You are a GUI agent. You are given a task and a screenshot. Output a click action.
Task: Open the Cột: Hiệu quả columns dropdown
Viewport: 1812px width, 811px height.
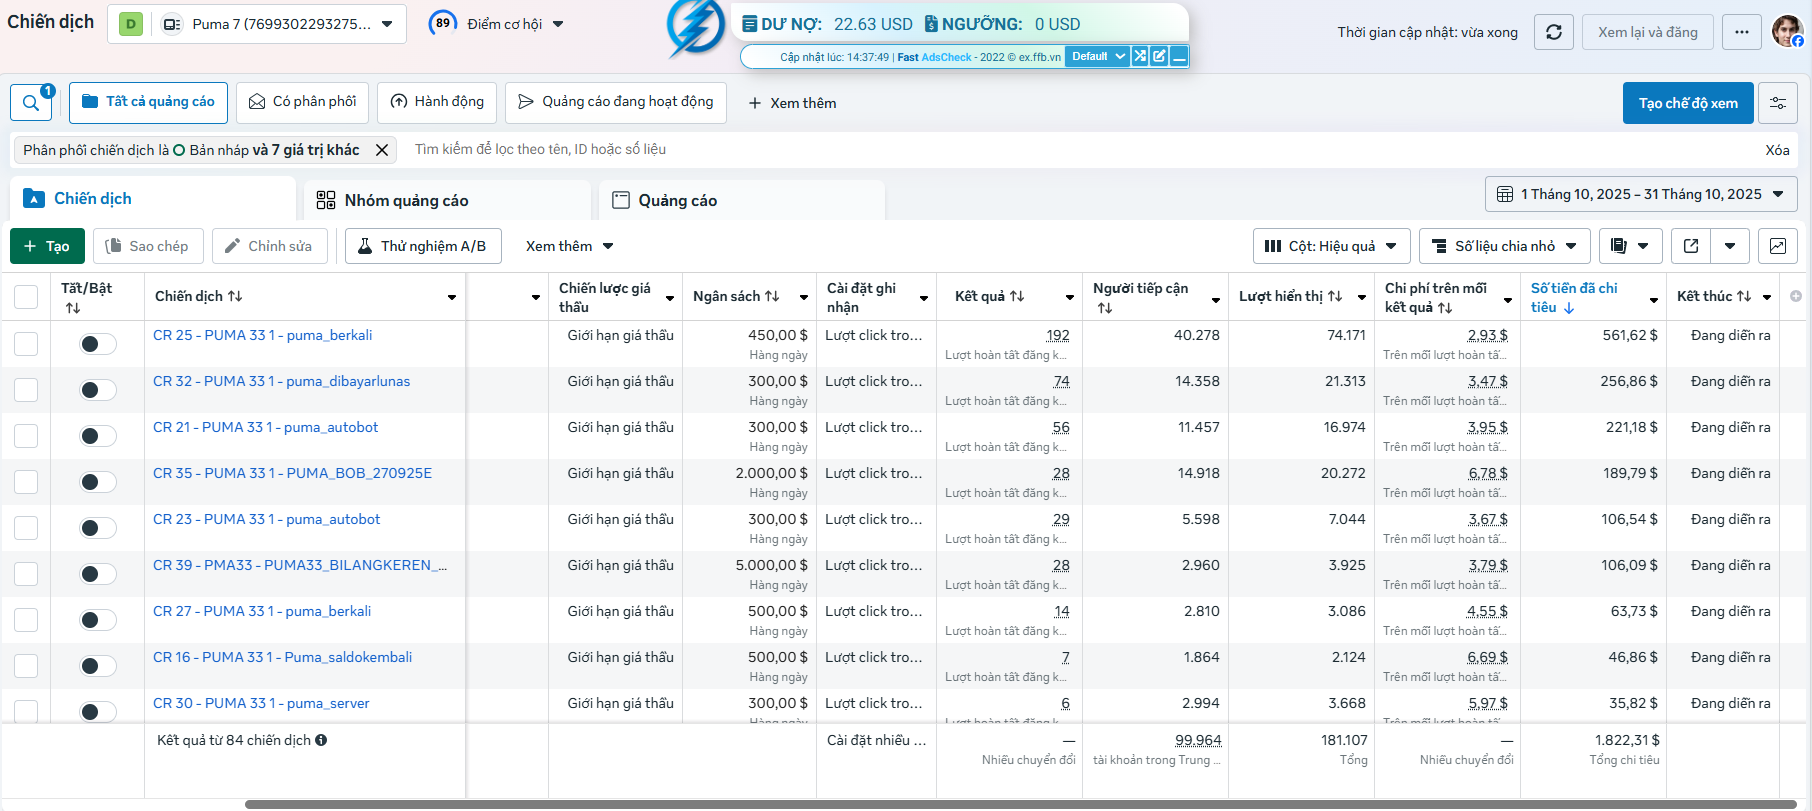[1331, 246]
